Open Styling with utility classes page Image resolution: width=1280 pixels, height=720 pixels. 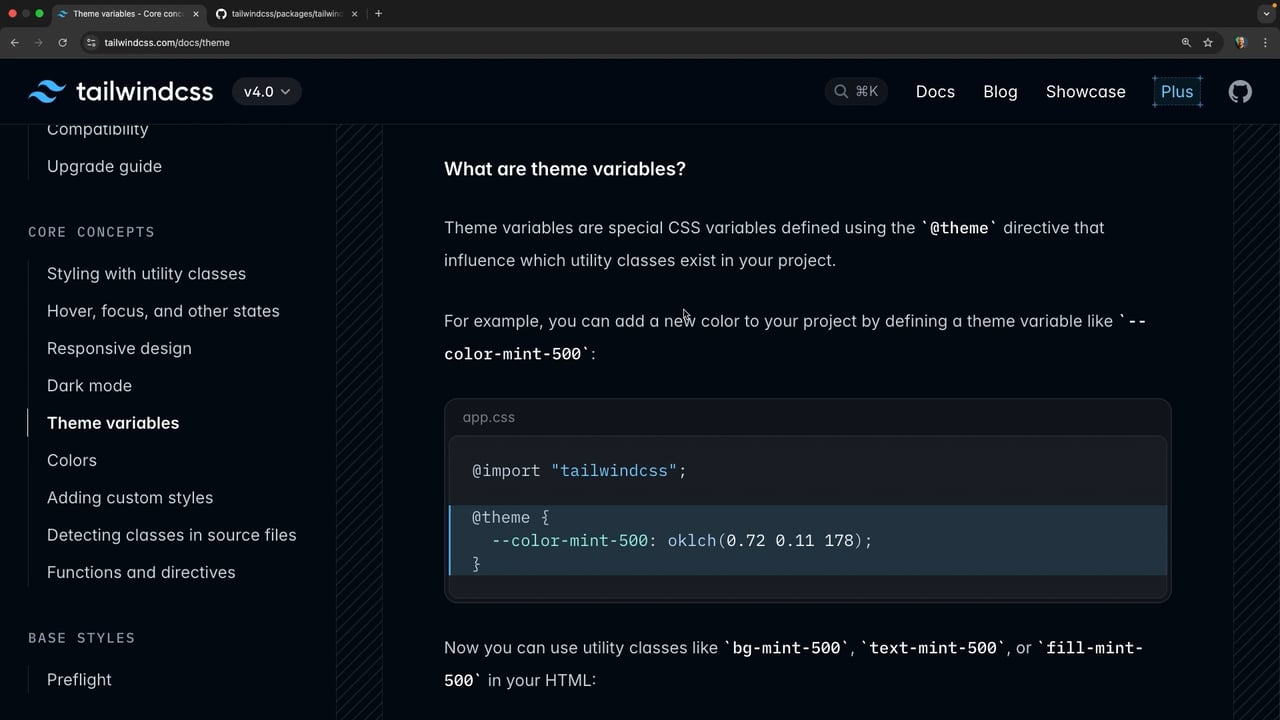tap(146, 273)
